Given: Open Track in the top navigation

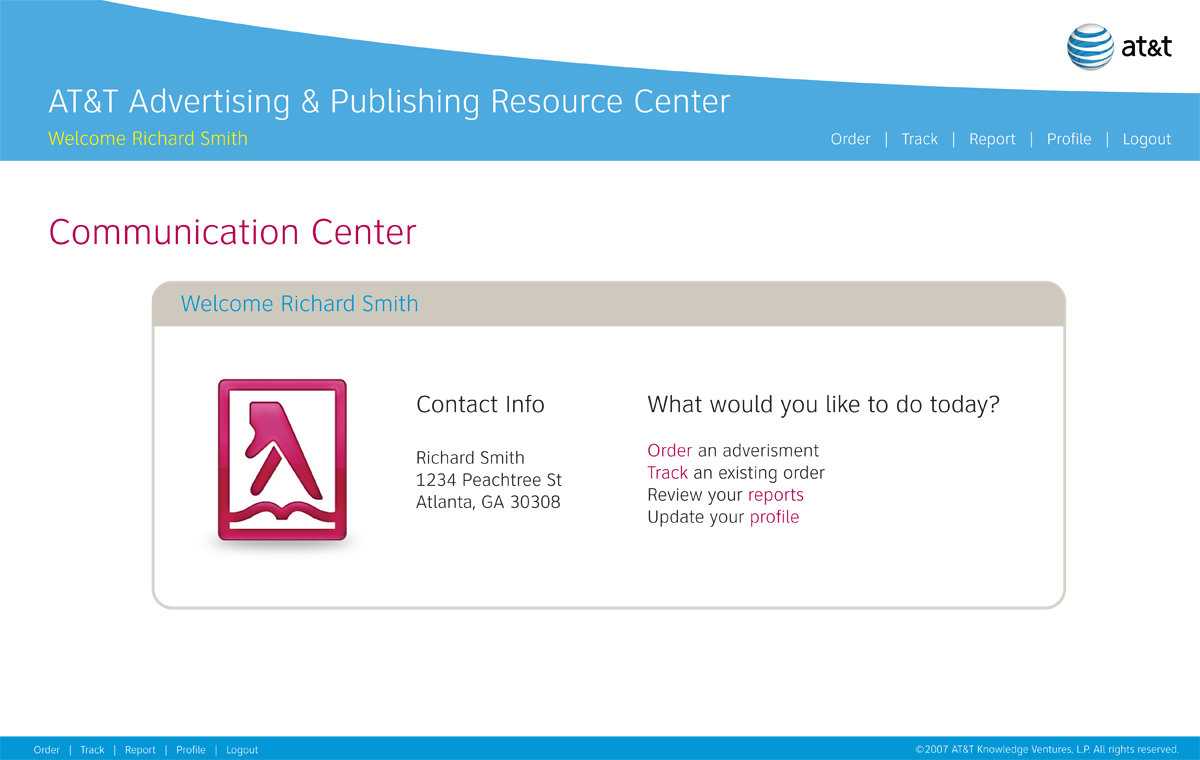Looking at the screenshot, I should point(919,139).
